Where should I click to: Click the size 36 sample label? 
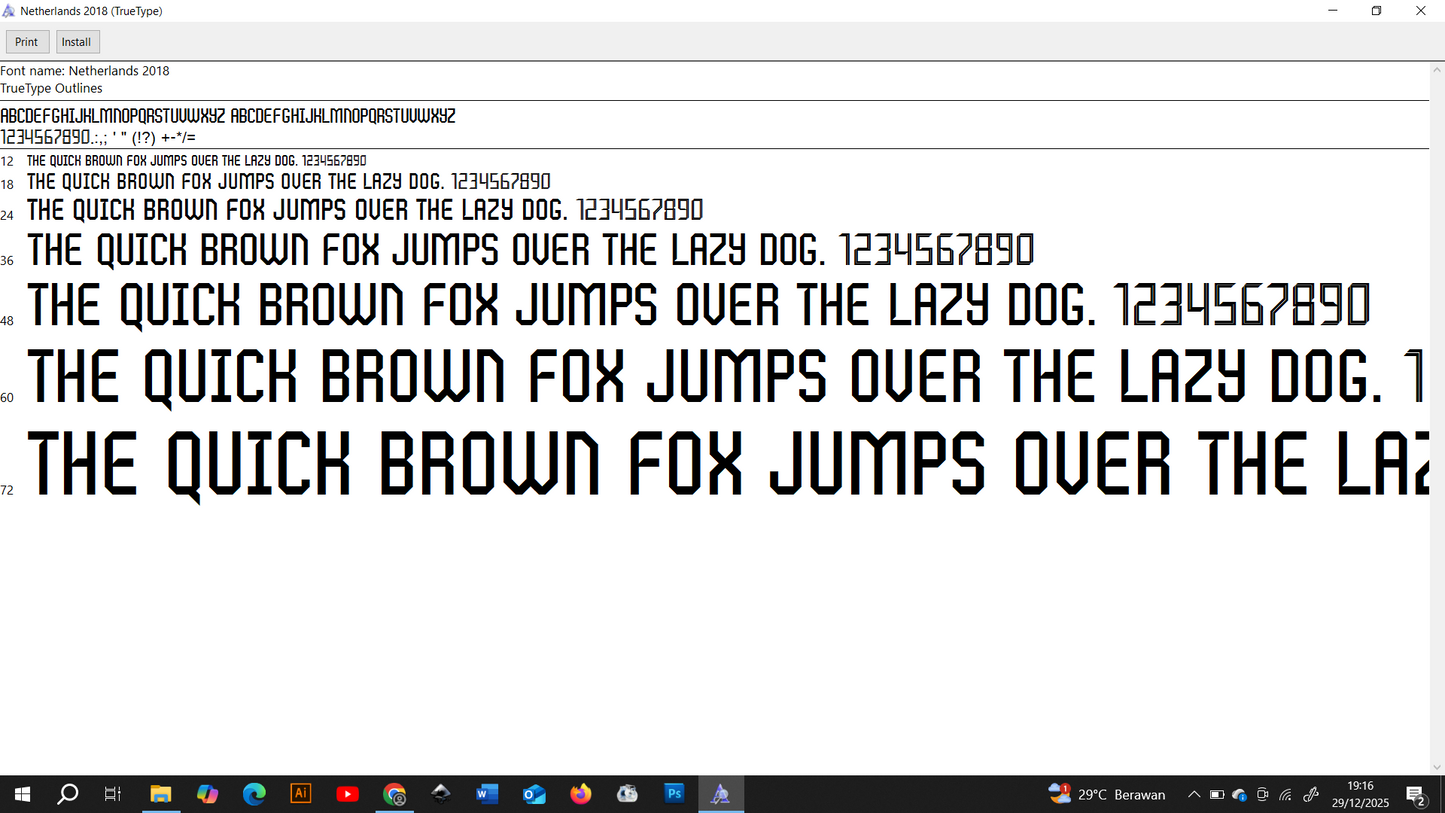point(7,260)
